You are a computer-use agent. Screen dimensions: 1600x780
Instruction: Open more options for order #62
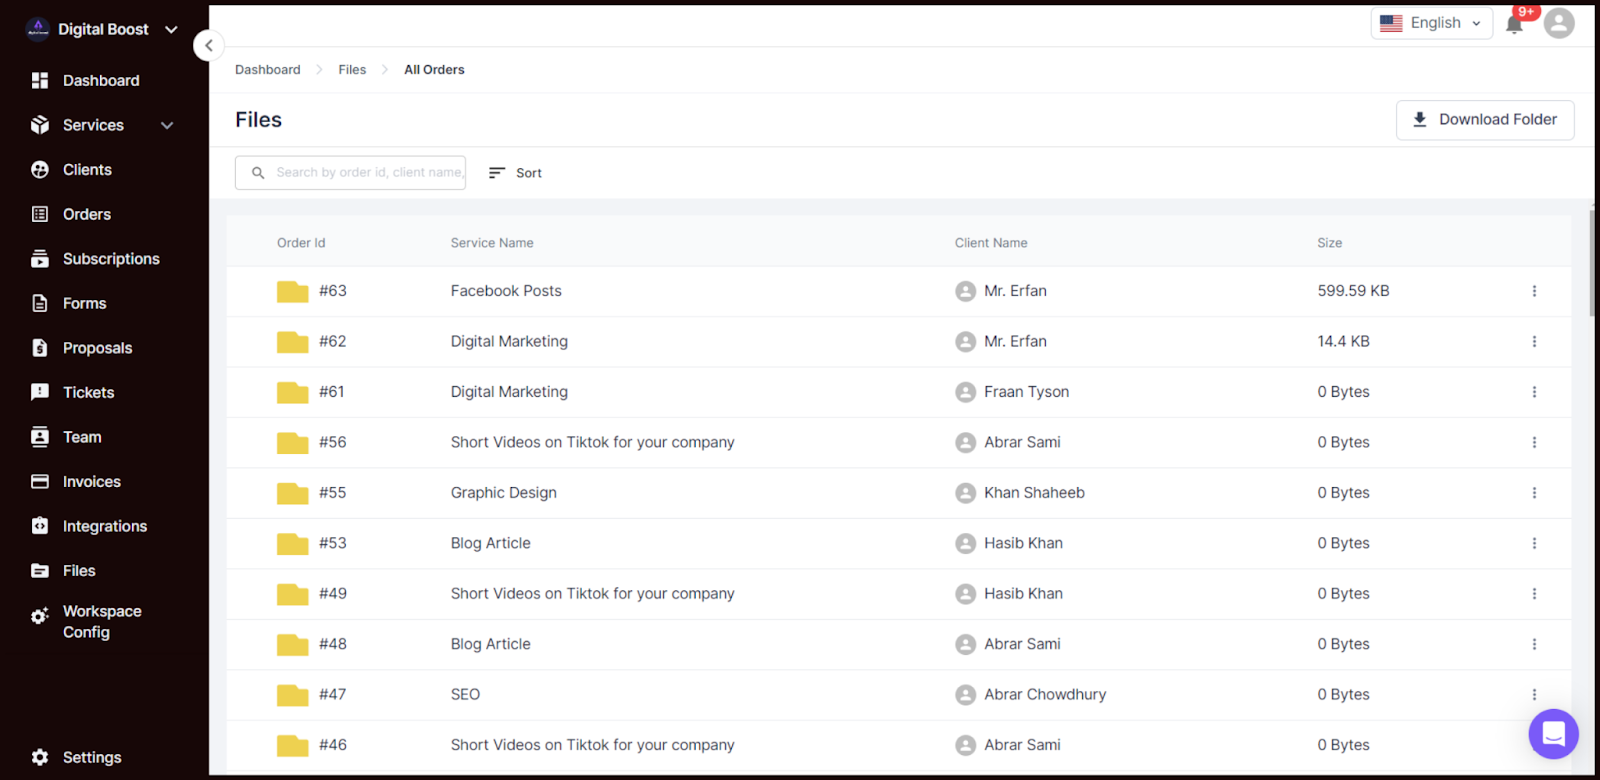[1534, 342]
